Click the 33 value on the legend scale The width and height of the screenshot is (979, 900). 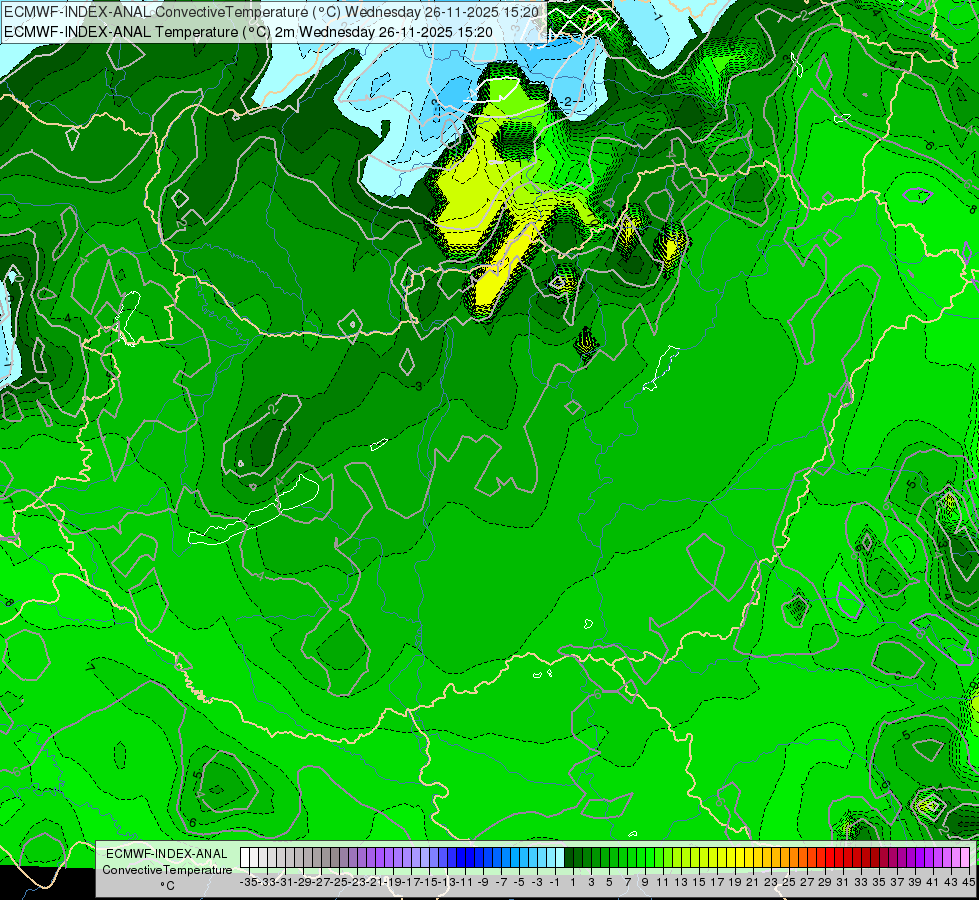(861, 882)
